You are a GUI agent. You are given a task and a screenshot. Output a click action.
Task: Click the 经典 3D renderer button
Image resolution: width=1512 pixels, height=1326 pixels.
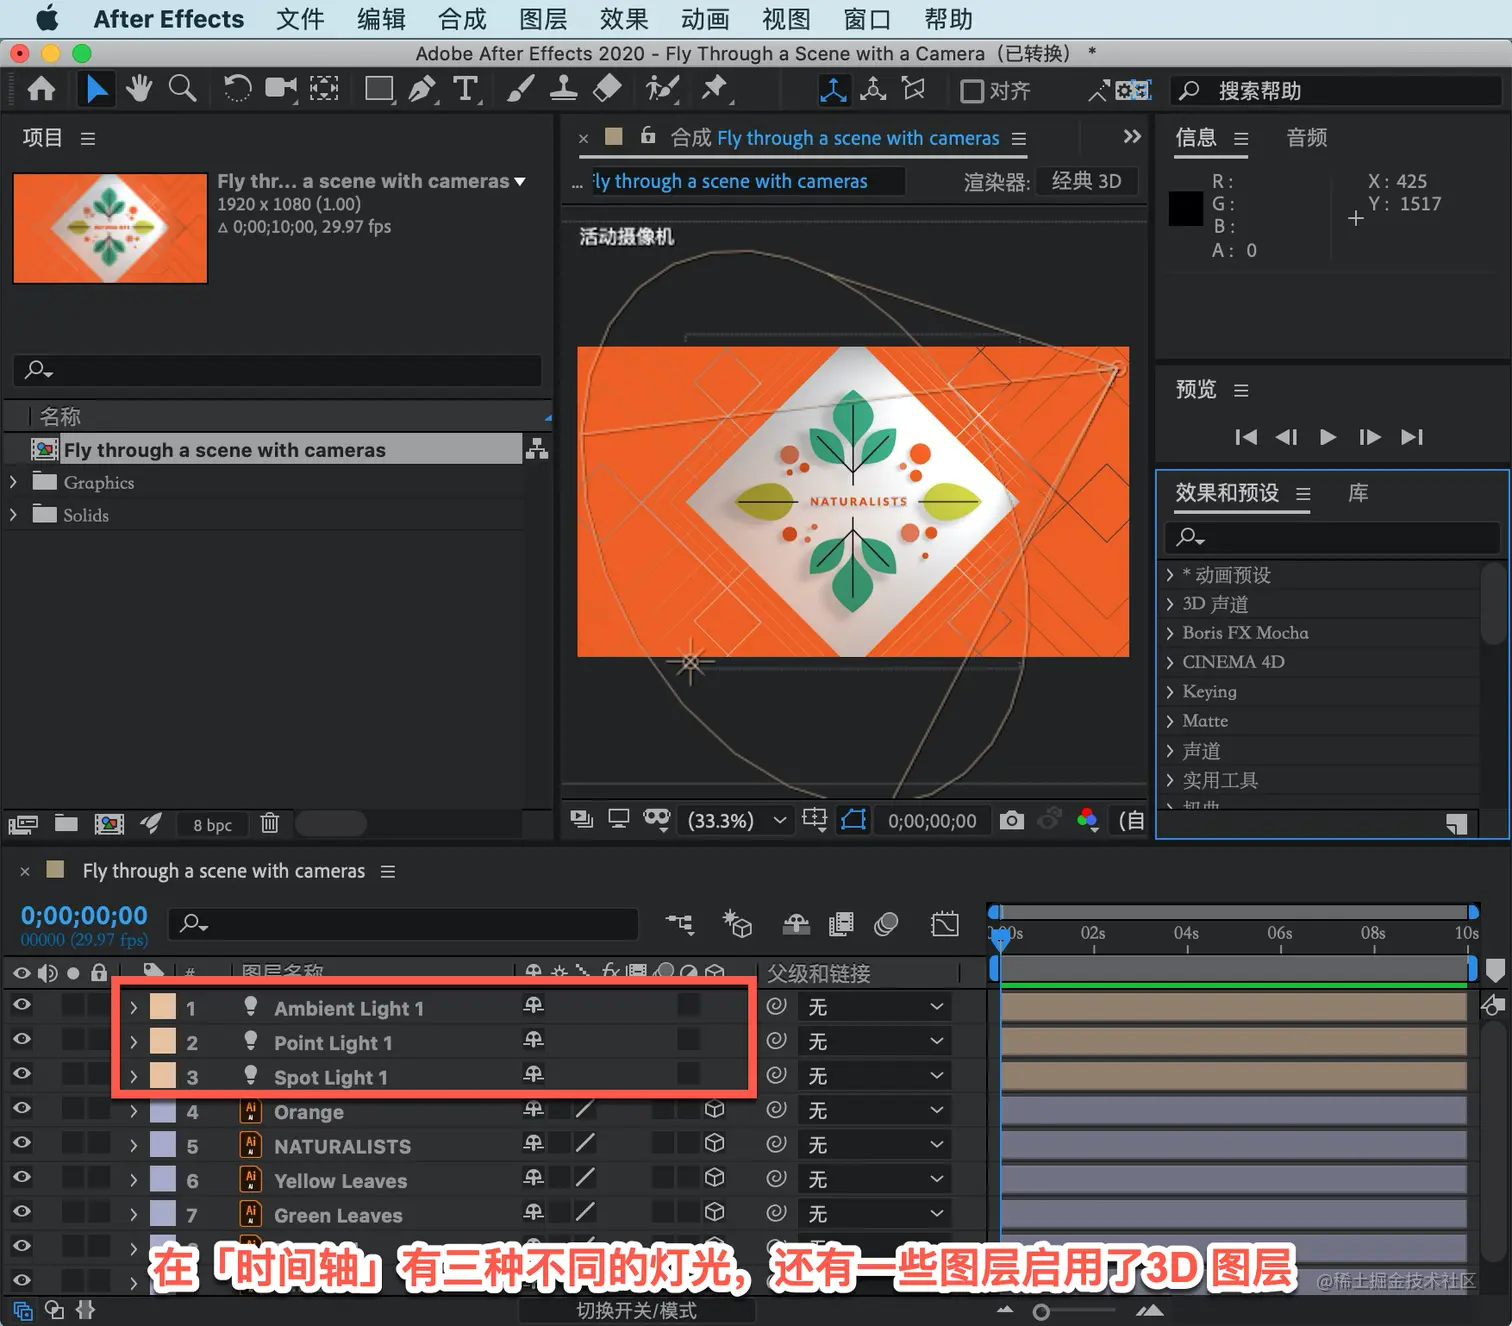click(1087, 181)
